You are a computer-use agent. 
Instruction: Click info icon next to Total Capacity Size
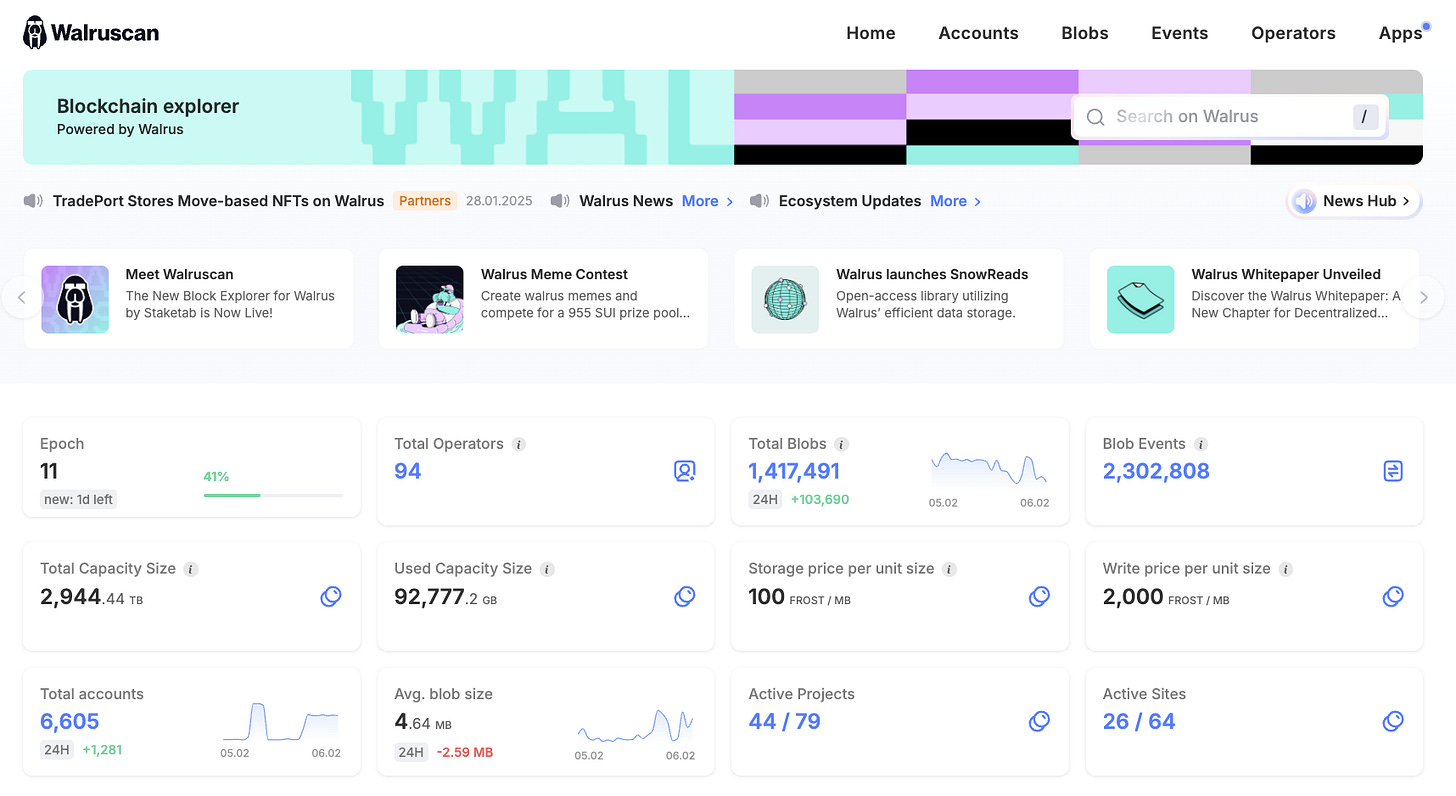[191, 569]
